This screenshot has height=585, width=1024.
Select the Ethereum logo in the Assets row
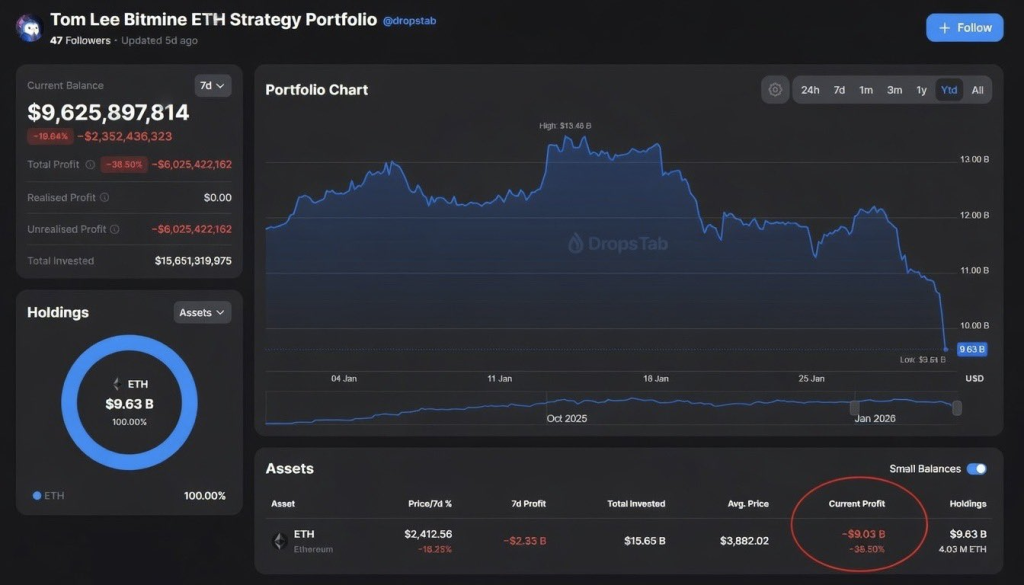coord(279,541)
